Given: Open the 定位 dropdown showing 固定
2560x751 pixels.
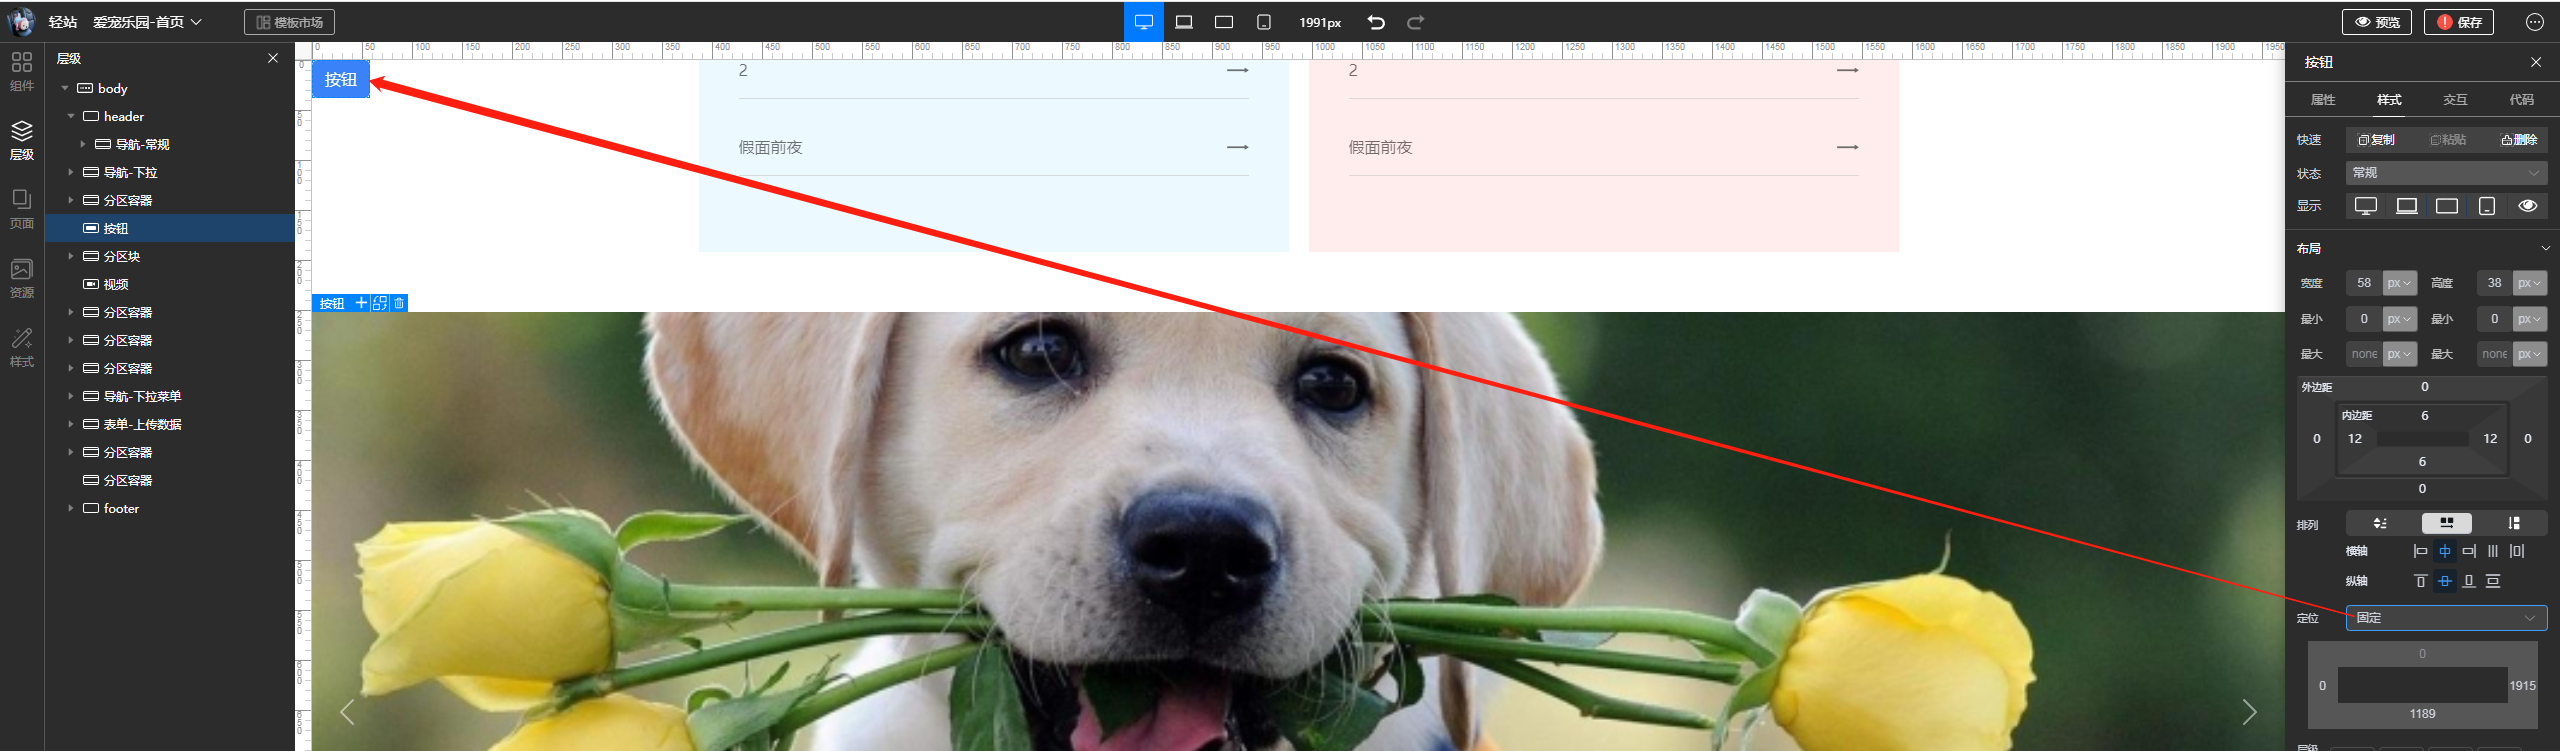Looking at the screenshot, I should tap(2445, 618).
